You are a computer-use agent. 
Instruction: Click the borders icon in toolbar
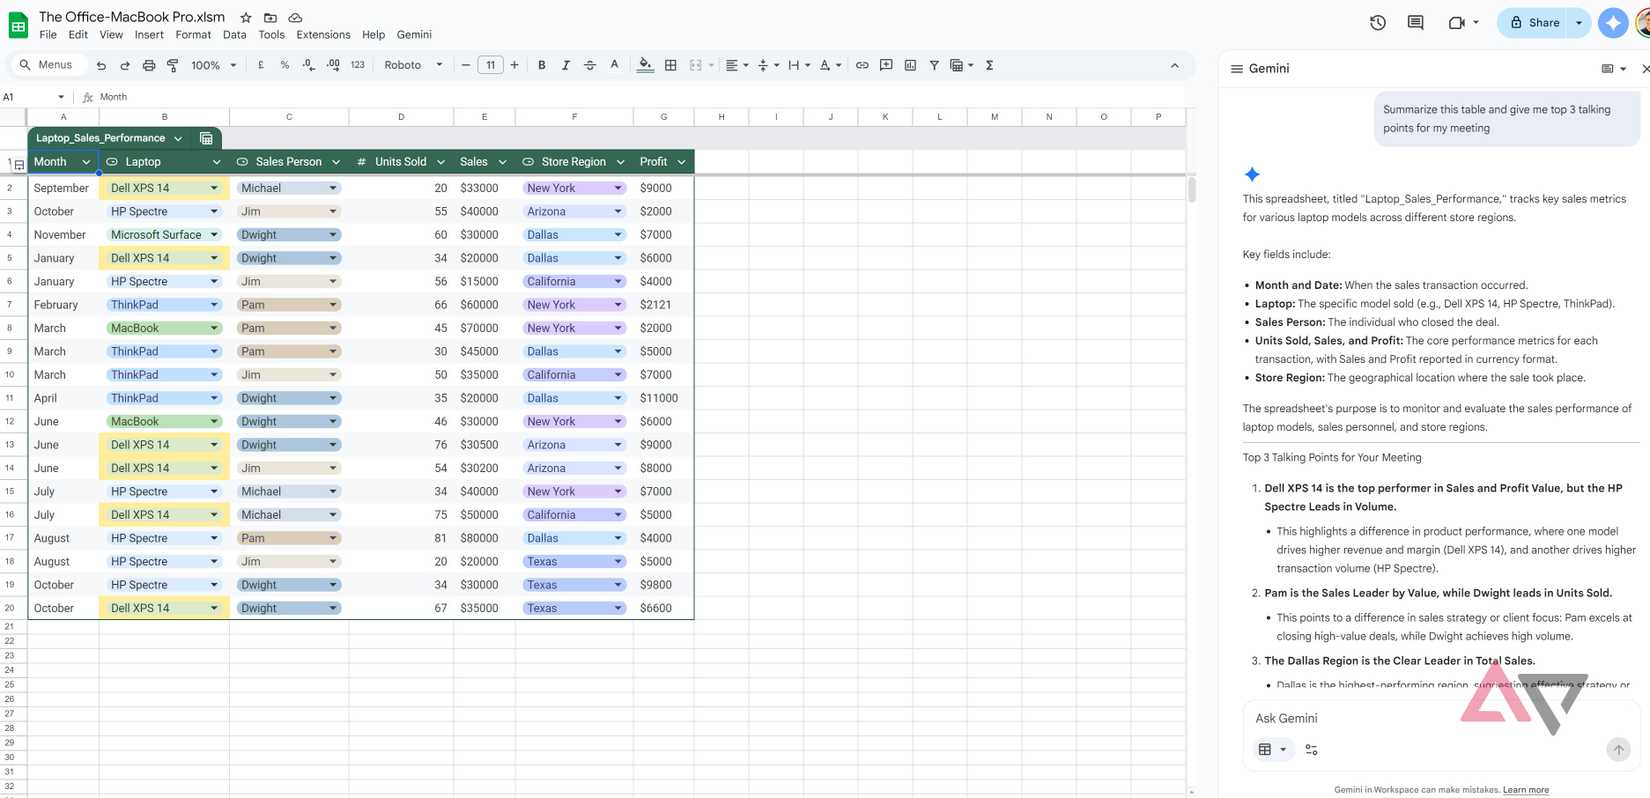tap(671, 65)
